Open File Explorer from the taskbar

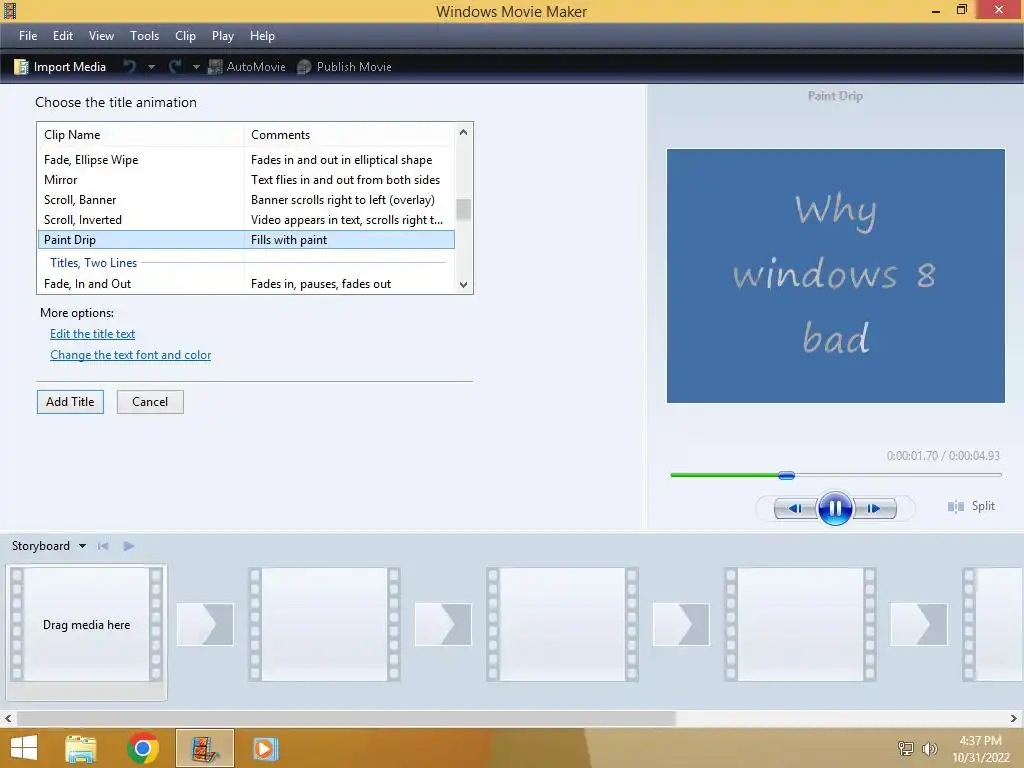[x=81, y=748]
